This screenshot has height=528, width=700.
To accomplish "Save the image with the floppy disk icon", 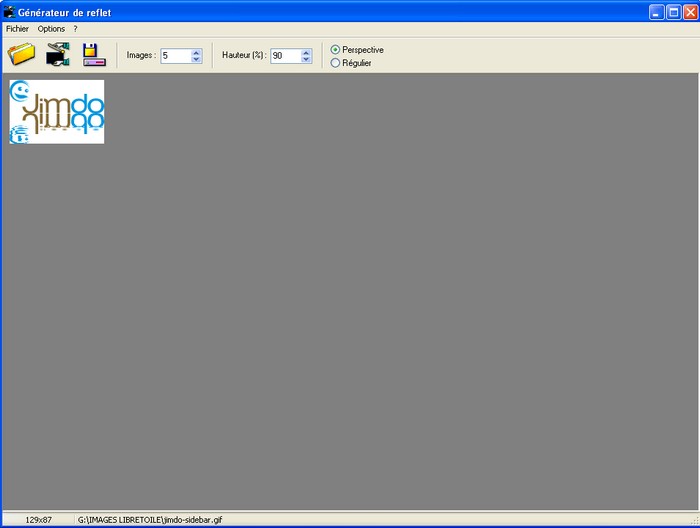I will pos(94,54).
